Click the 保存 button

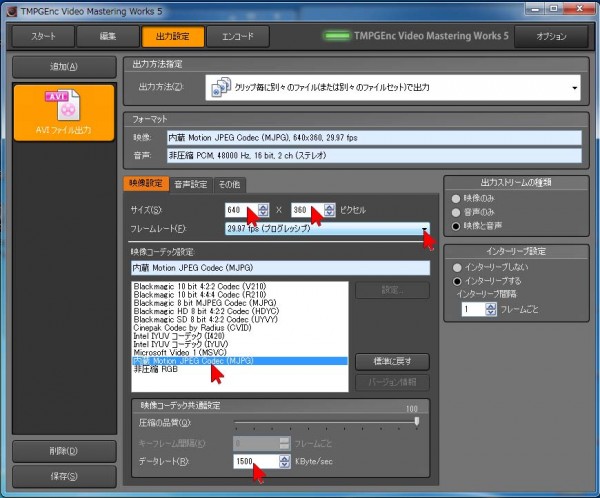pyautogui.click(x=62, y=476)
